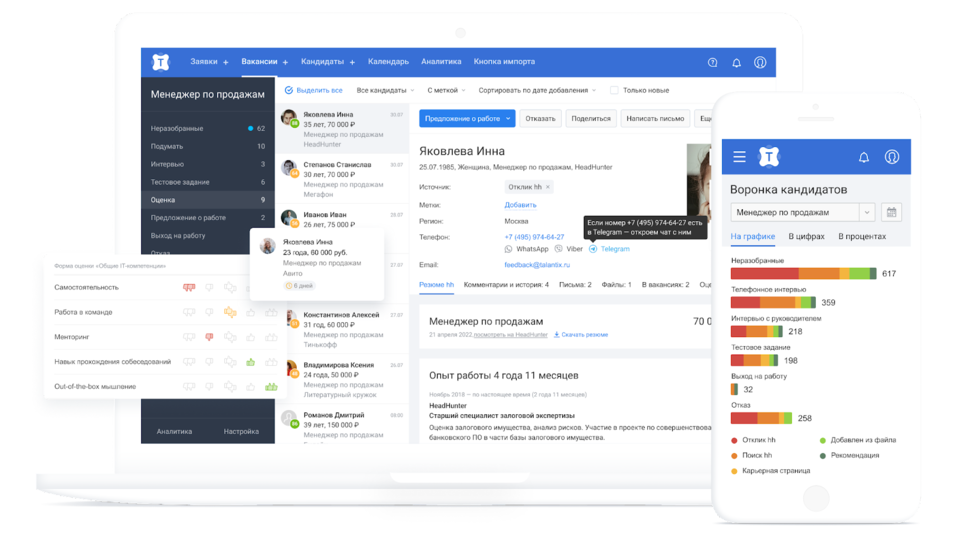The height and width of the screenshot is (538, 957).
Task: Rate Mentoring with red thumbs-down
Action: pos(209,337)
